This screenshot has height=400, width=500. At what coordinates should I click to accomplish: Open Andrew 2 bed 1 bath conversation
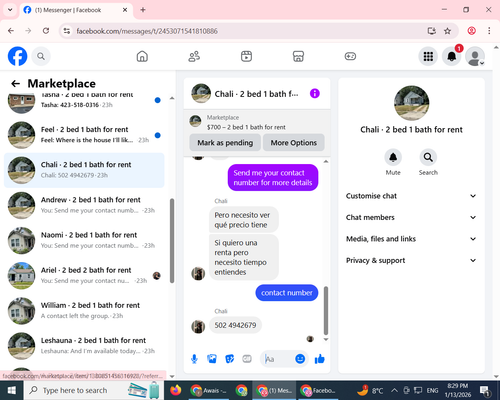[x=84, y=205]
